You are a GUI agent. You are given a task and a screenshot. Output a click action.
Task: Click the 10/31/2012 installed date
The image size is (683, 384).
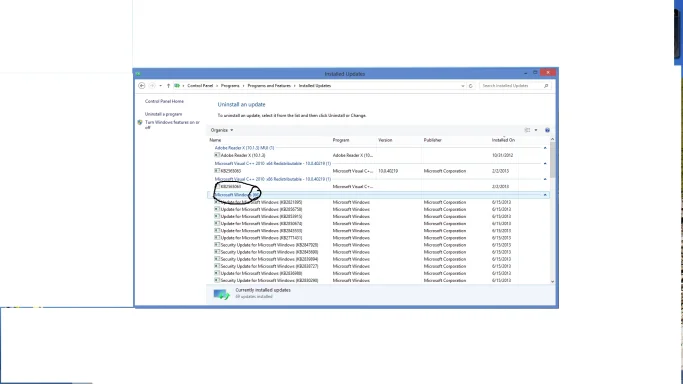pyautogui.click(x=502, y=155)
